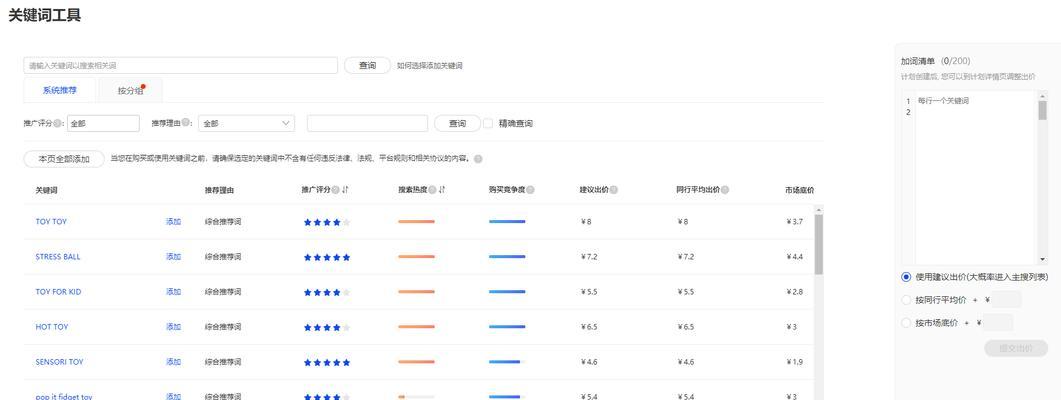
Task: Click help icon beside 推荐理由 filter label
Action: [185, 123]
